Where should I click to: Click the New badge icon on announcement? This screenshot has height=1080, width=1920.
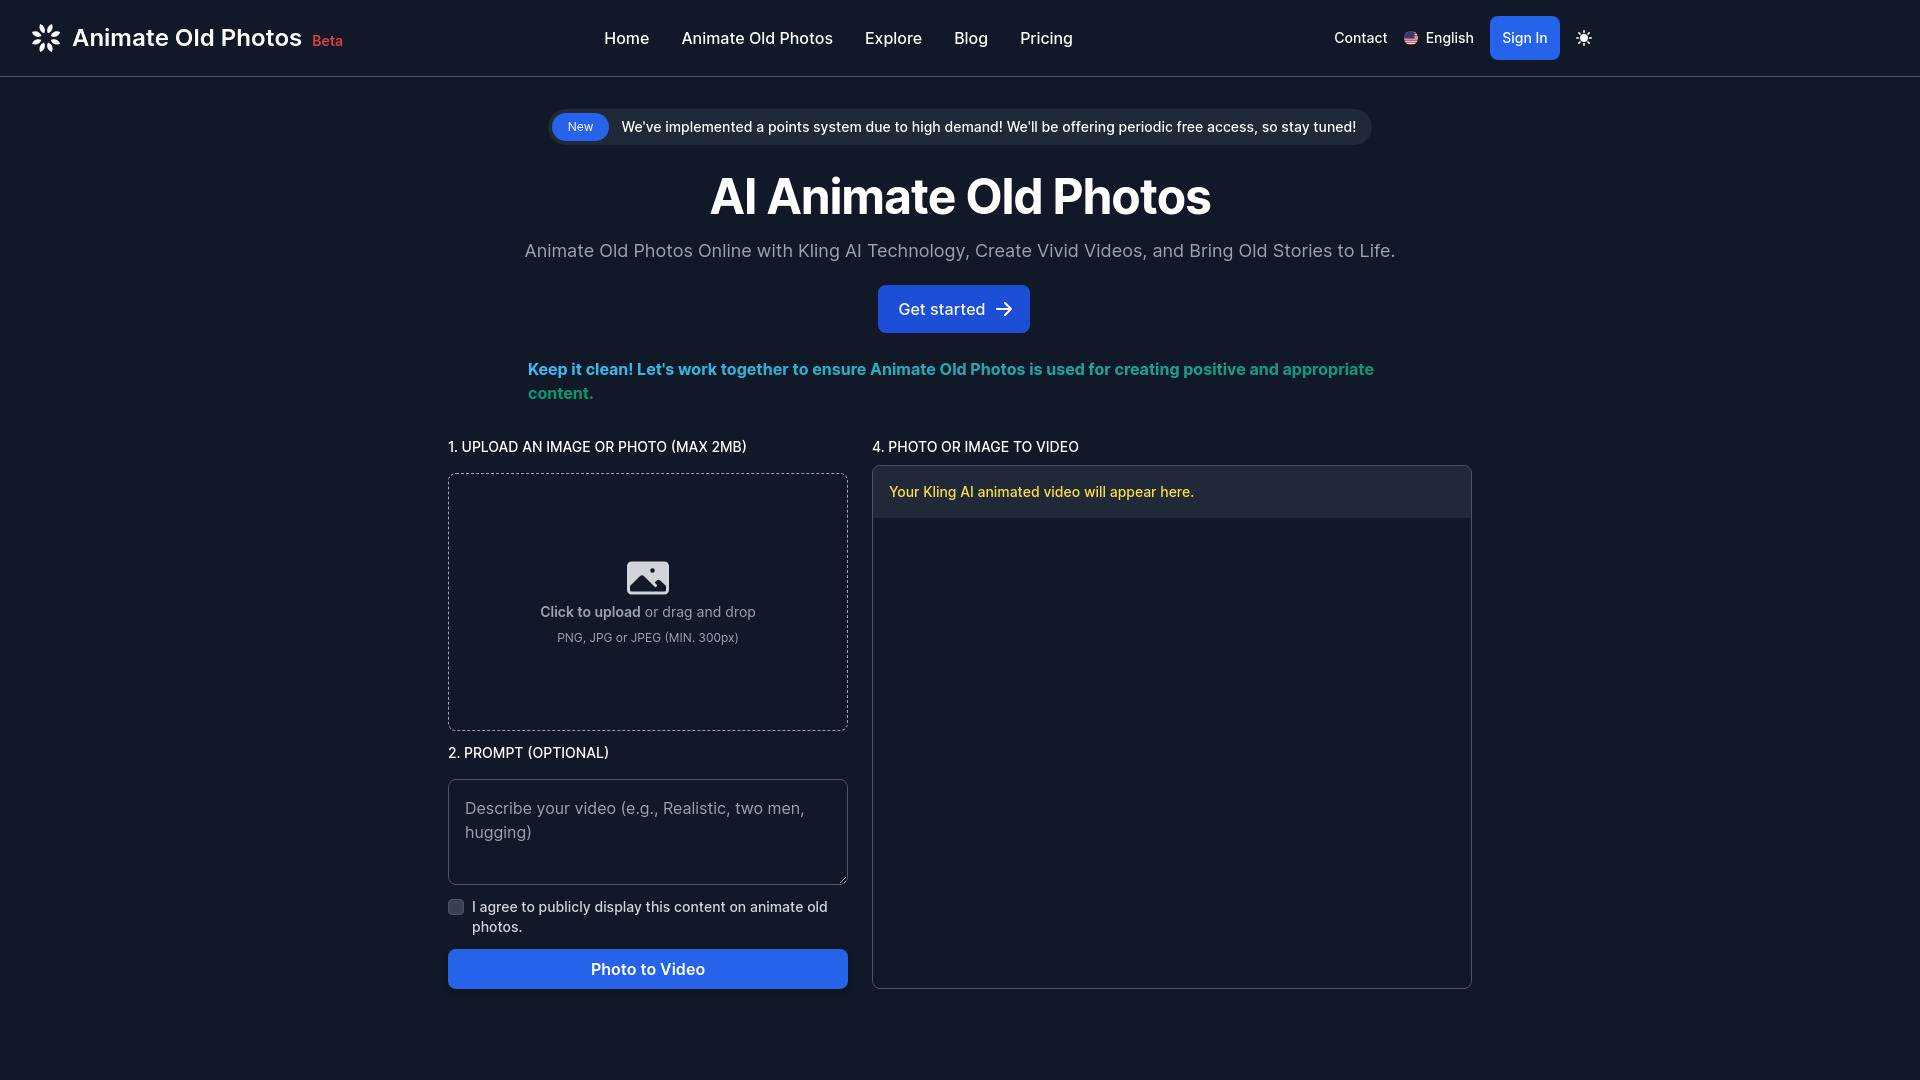tap(579, 125)
